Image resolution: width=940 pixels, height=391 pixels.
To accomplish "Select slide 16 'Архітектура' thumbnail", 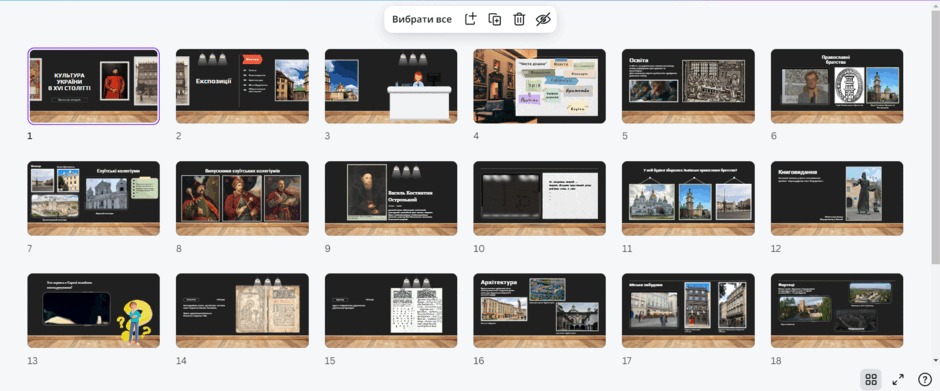I will [x=540, y=311].
